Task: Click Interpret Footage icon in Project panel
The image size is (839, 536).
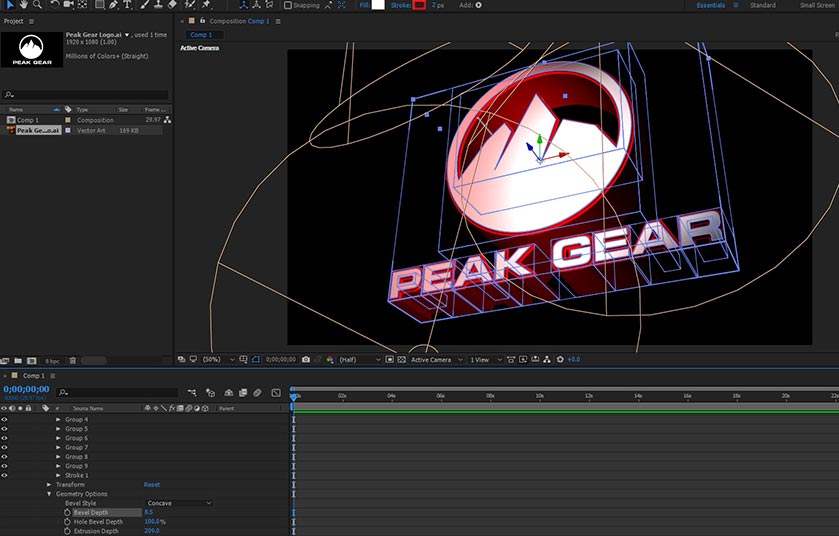Action: click(5, 361)
